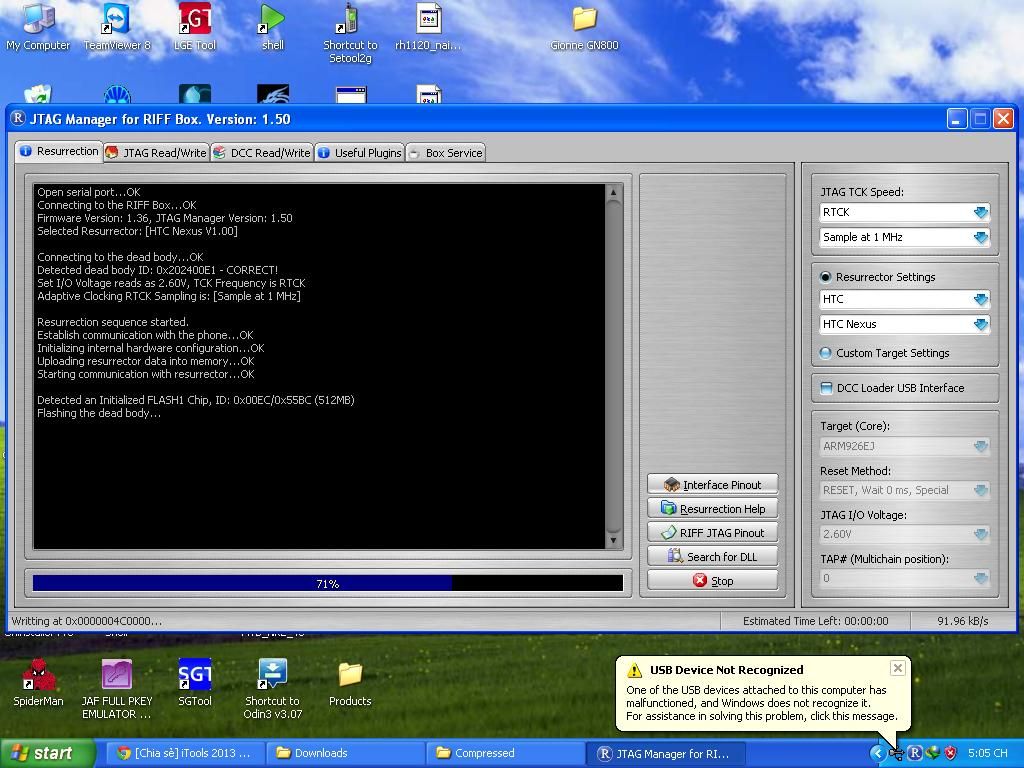The image size is (1024, 768).
Task: Select the rh1120_nai file icon on desktop
Action: [x=428, y=26]
